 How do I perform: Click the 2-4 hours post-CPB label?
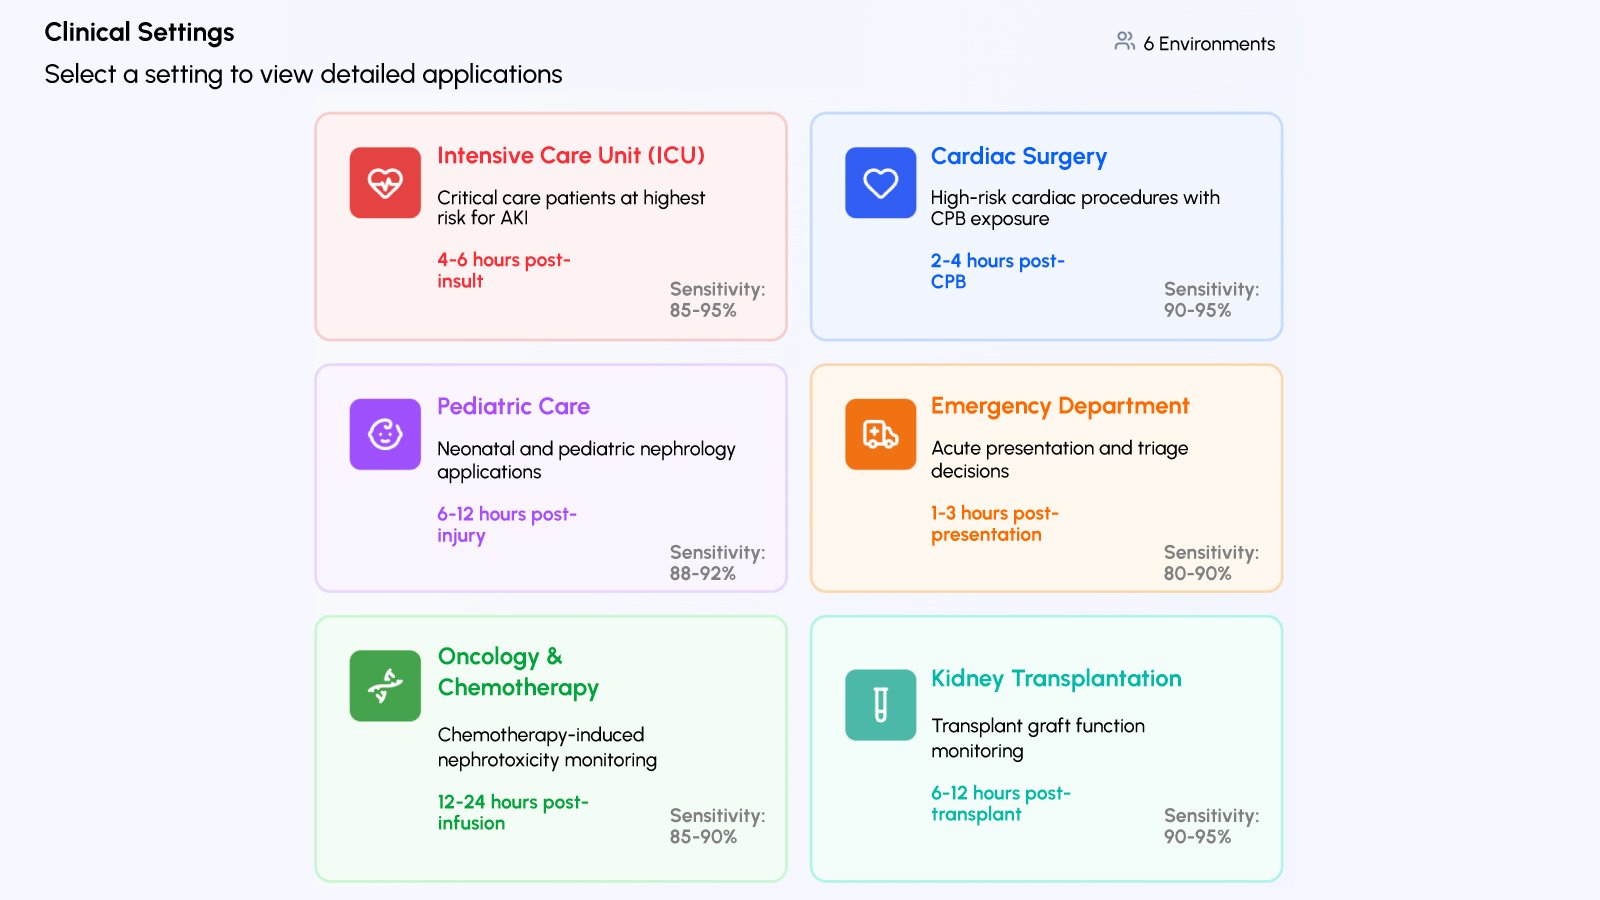click(x=997, y=271)
